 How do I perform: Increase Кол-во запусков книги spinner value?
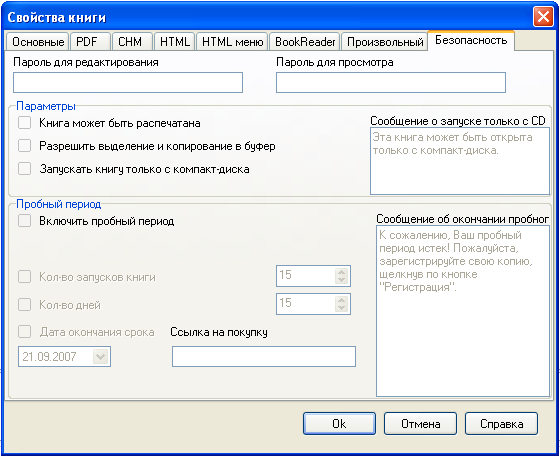tap(341, 272)
